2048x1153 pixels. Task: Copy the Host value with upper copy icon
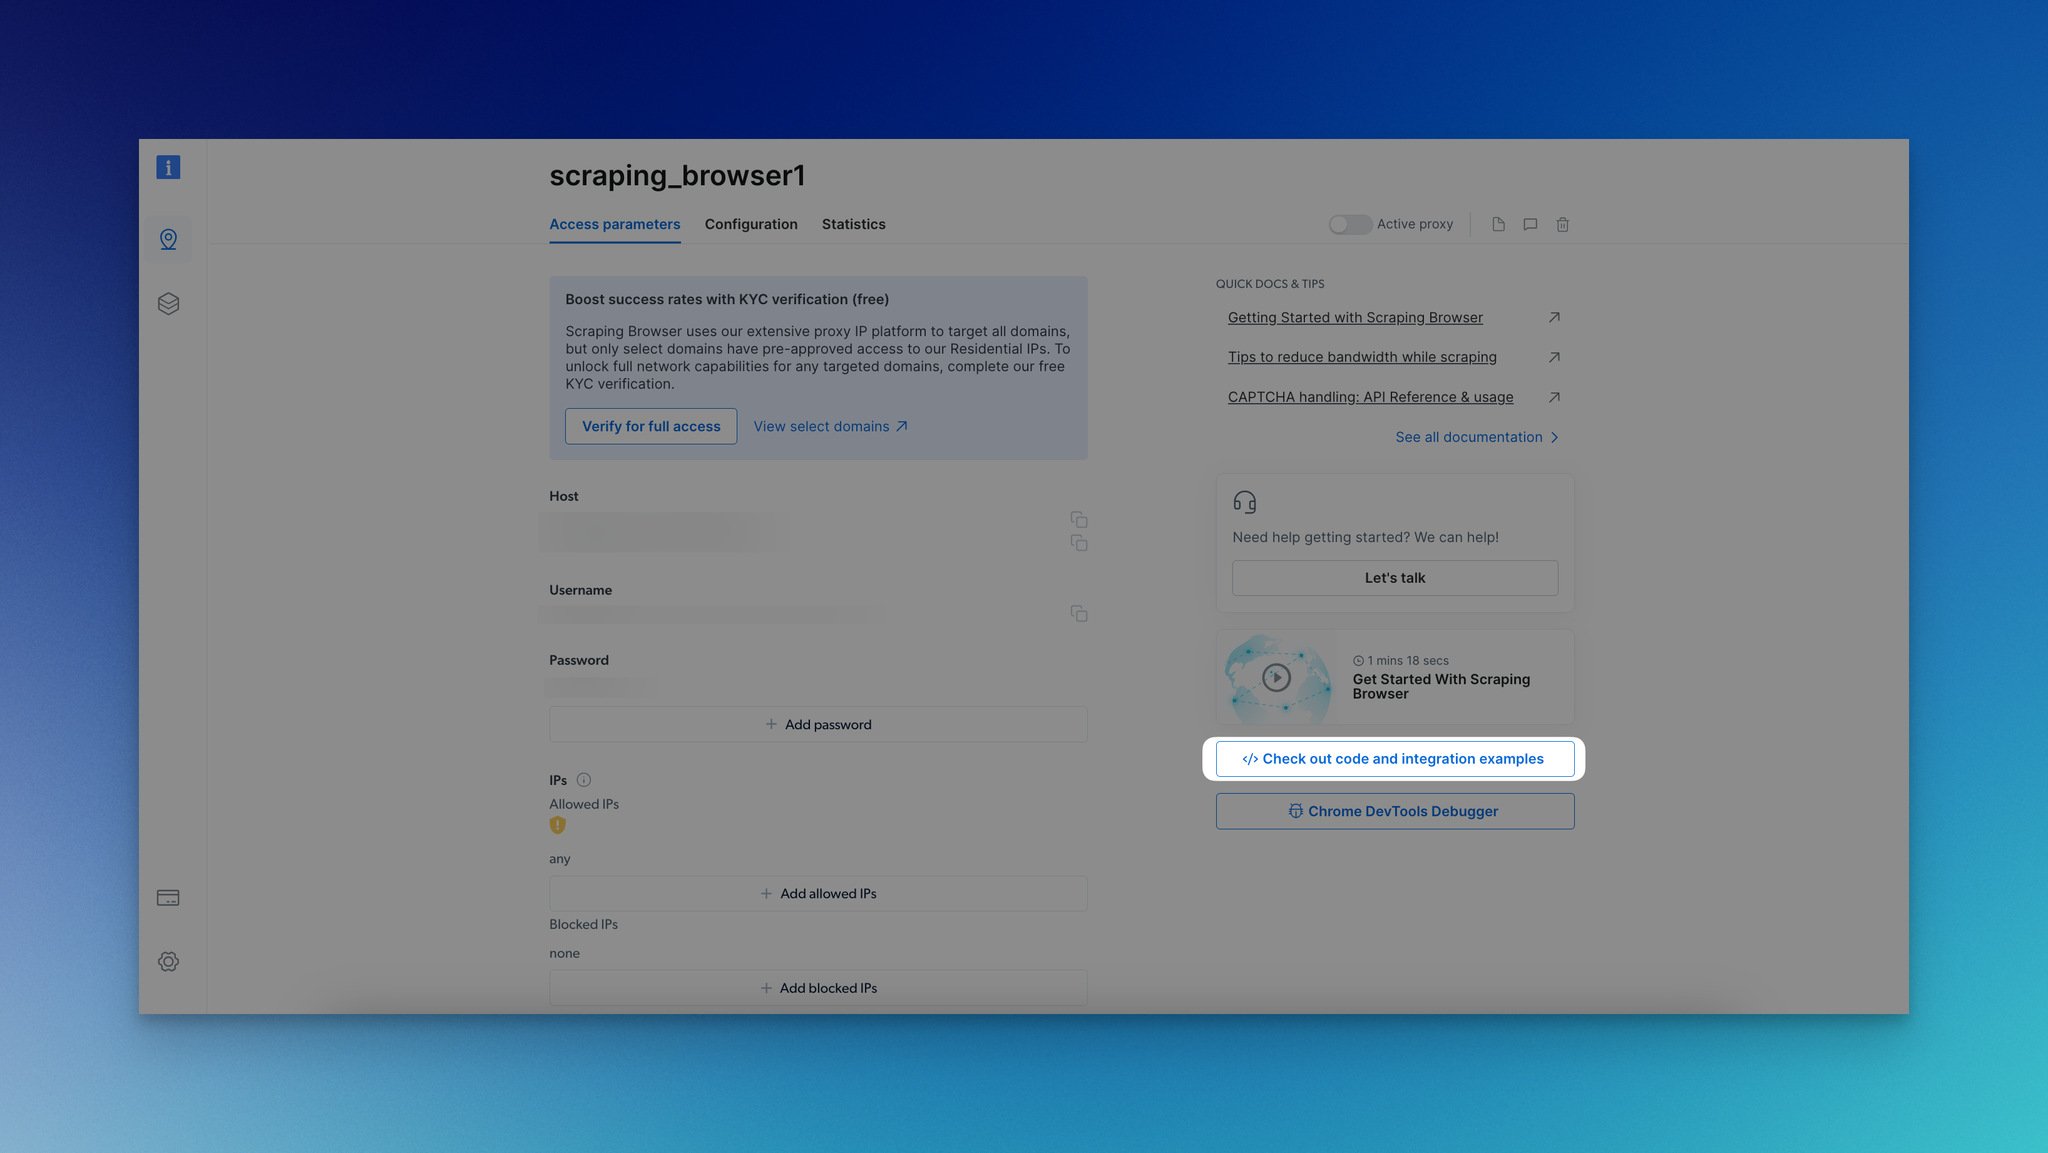pyautogui.click(x=1079, y=519)
